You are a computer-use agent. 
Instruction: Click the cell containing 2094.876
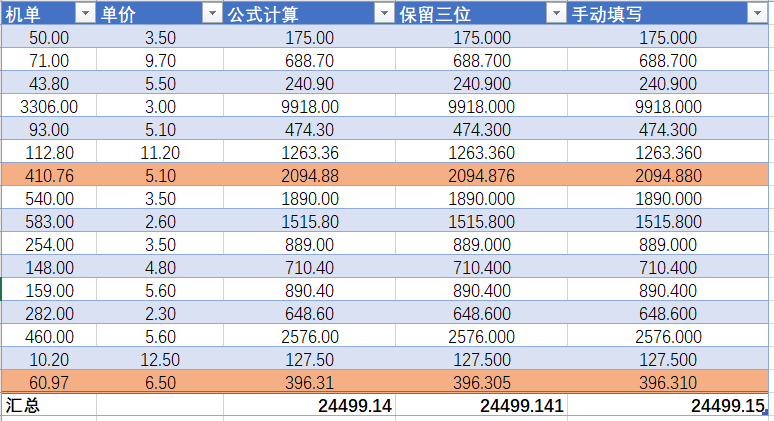(481, 176)
